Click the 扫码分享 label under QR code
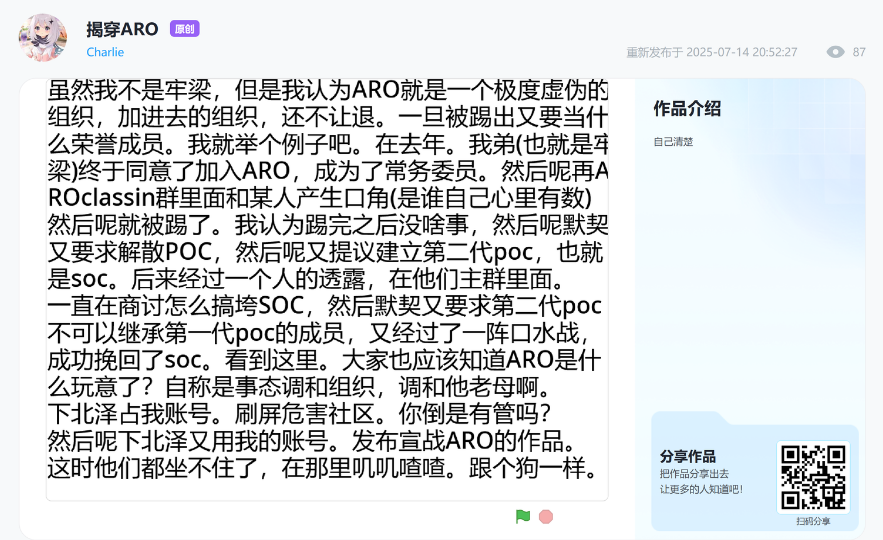Image resolution: width=883 pixels, height=540 pixels. tap(812, 521)
